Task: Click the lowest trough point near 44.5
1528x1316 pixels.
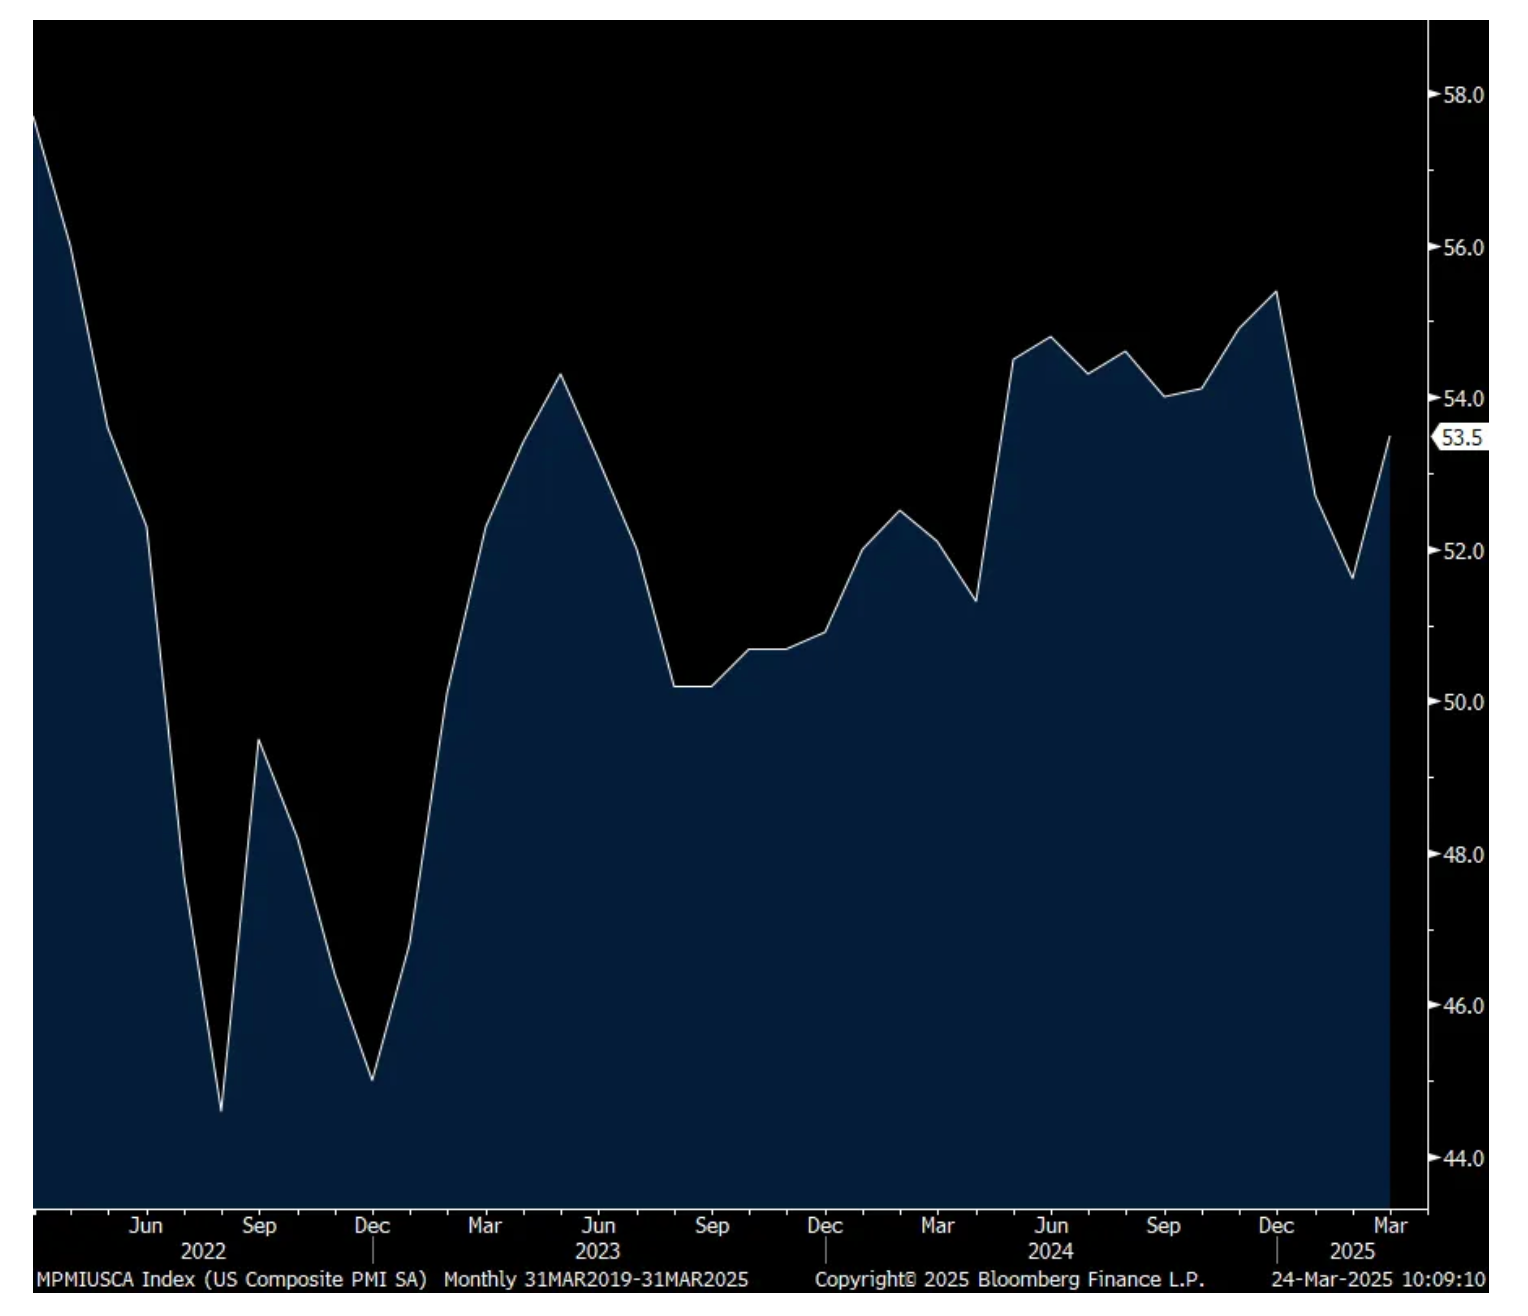Action: pos(221,1111)
